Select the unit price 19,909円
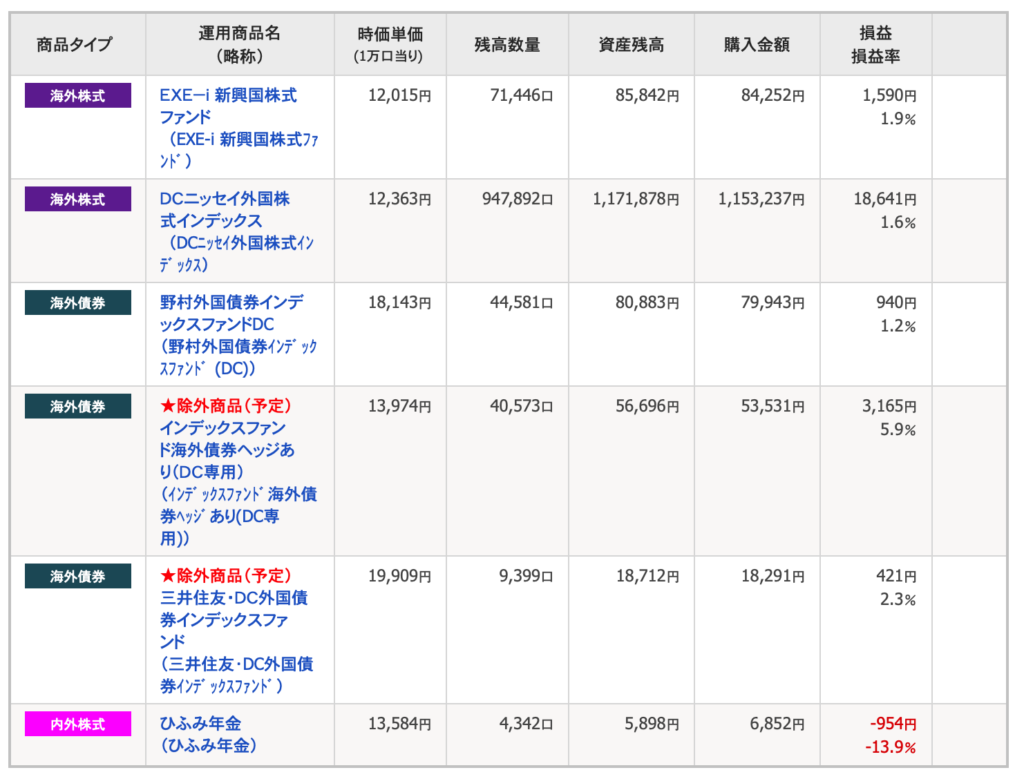Image resolution: width=1024 pixels, height=779 pixels. (400, 576)
